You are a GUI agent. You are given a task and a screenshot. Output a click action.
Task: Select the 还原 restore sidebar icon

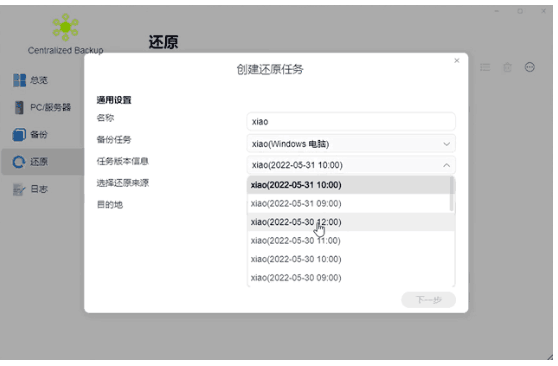pos(19,162)
